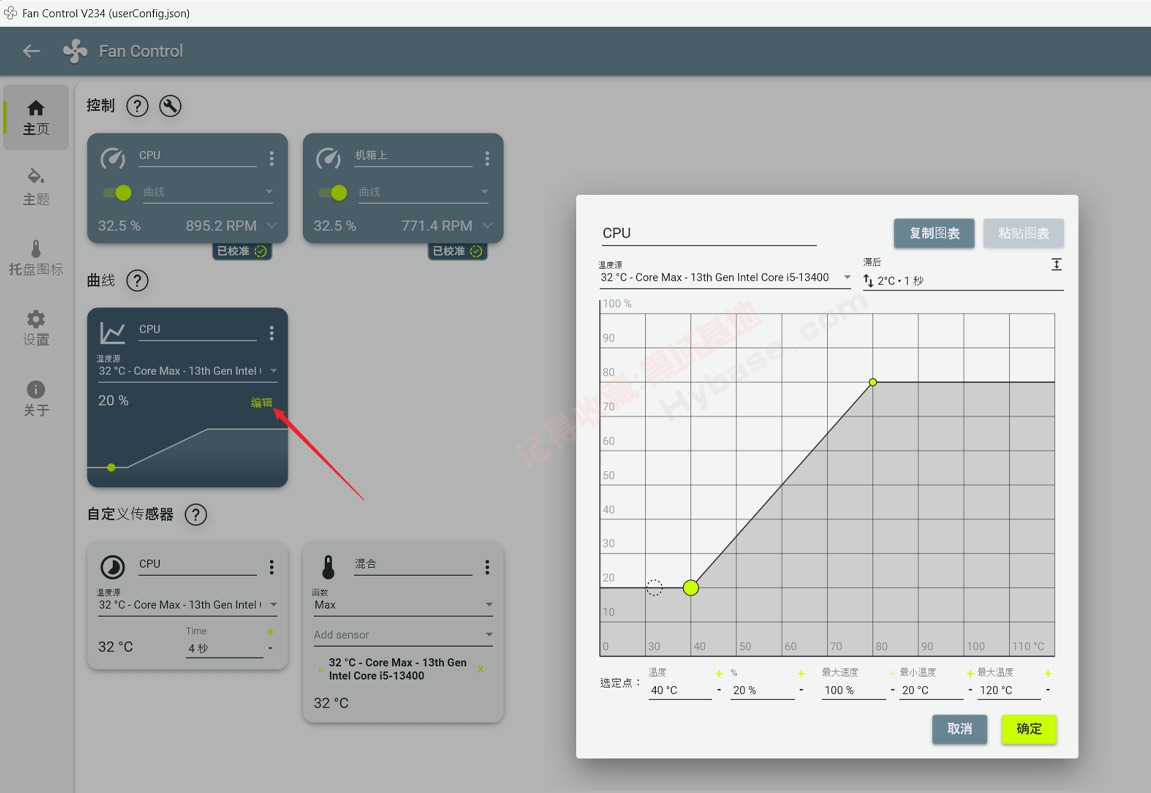The width and height of the screenshot is (1151, 793).
Task: Open the 函数 Max dropdown on 混合 card
Action: coord(488,605)
